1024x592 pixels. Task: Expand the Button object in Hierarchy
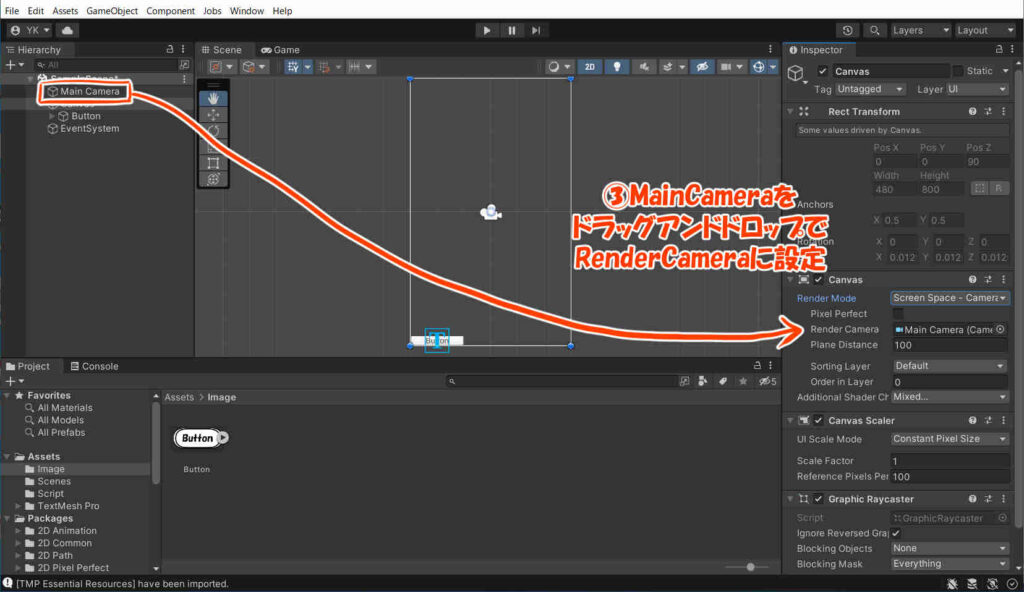52,116
